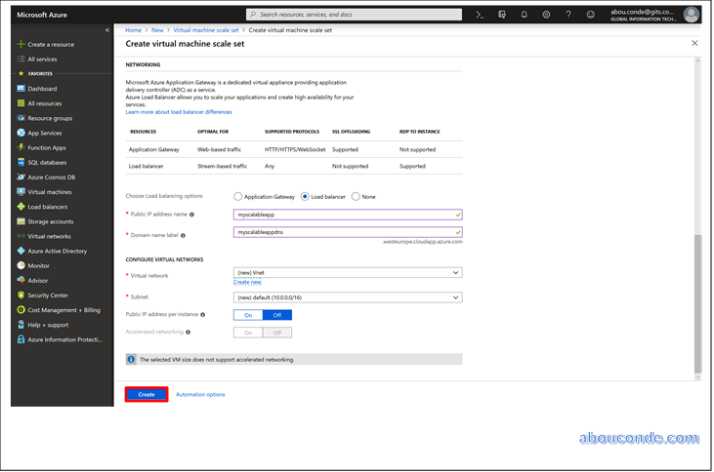Open the Automation options link

200,395
